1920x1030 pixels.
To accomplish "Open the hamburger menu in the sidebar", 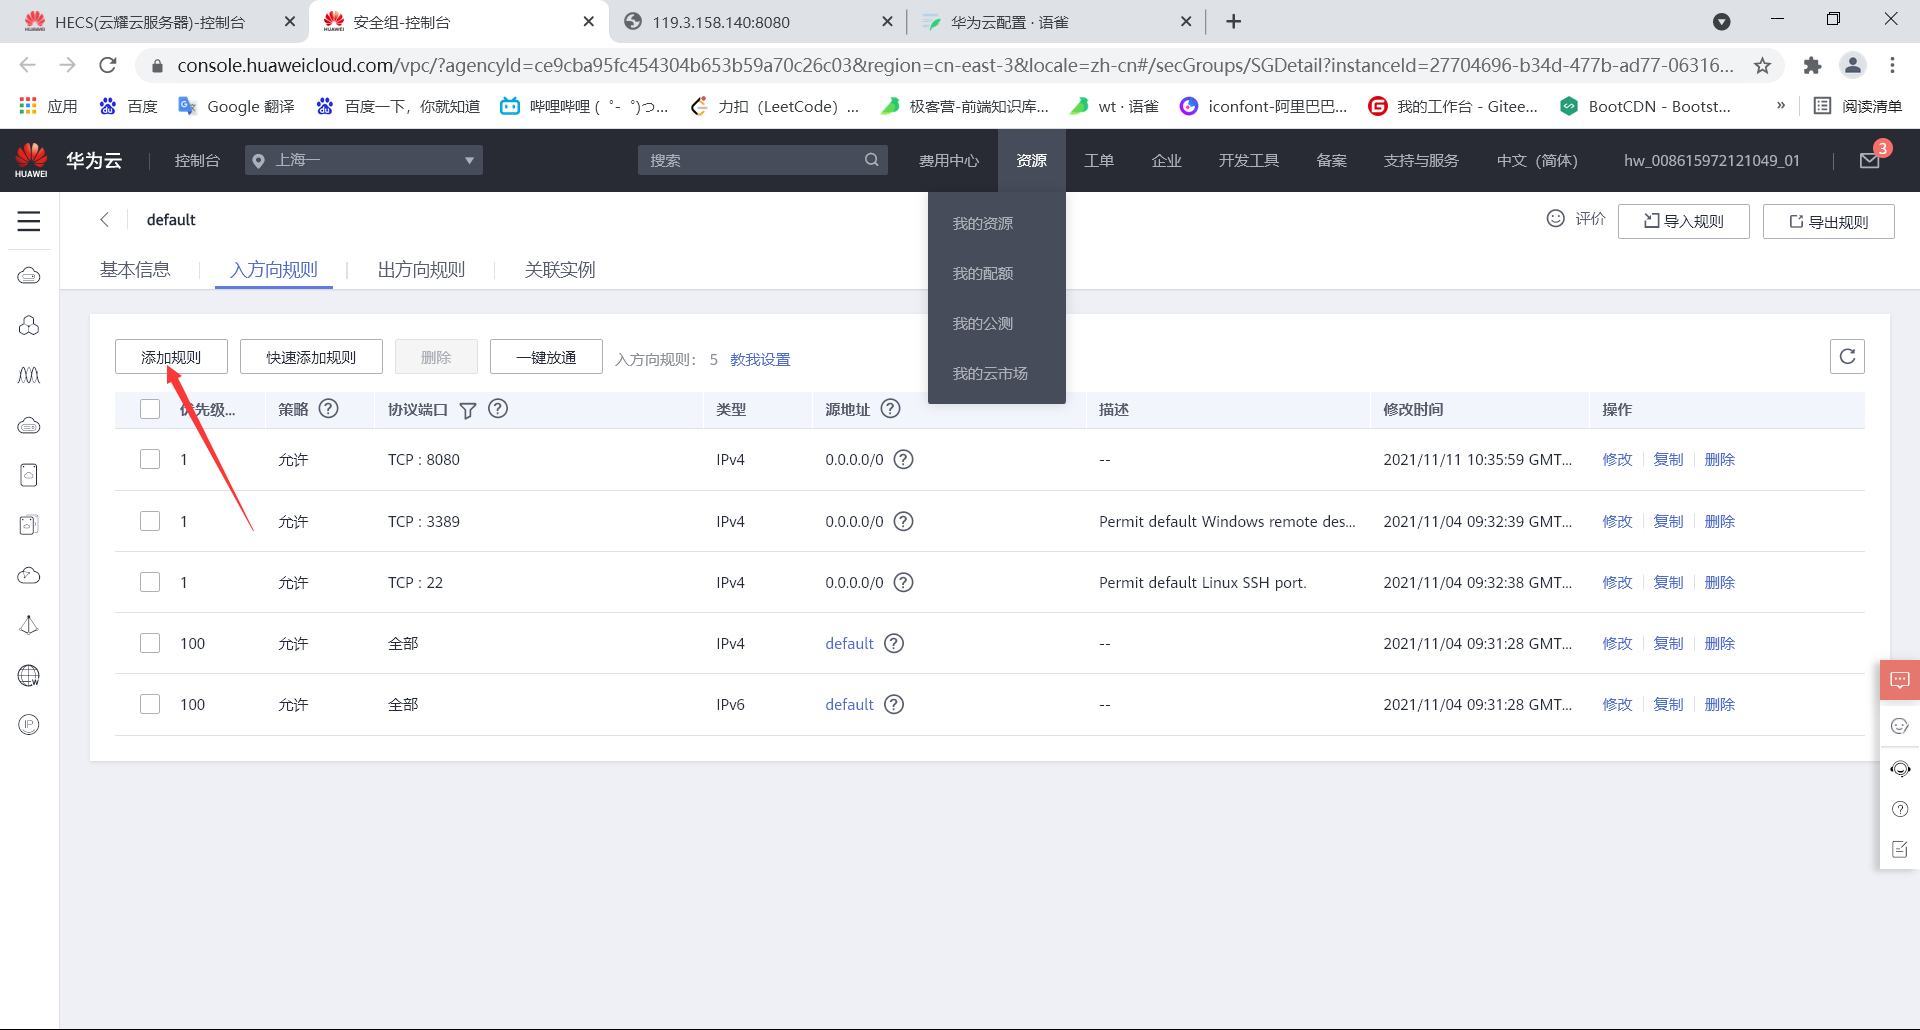I will pos(29,221).
